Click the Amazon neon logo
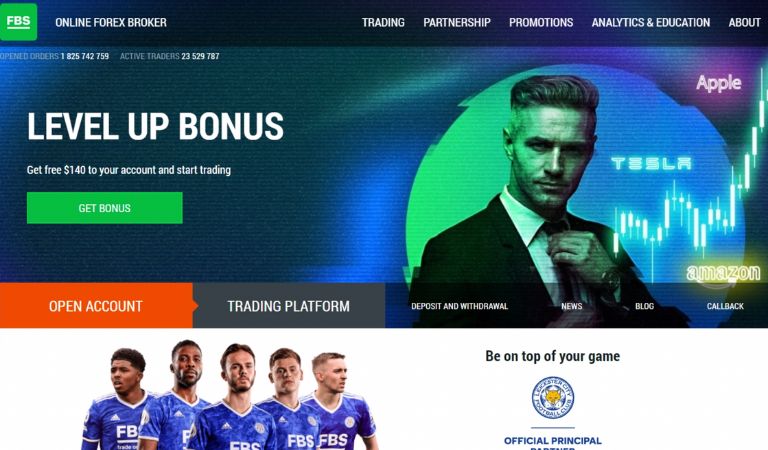The image size is (768, 450). [x=723, y=274]
